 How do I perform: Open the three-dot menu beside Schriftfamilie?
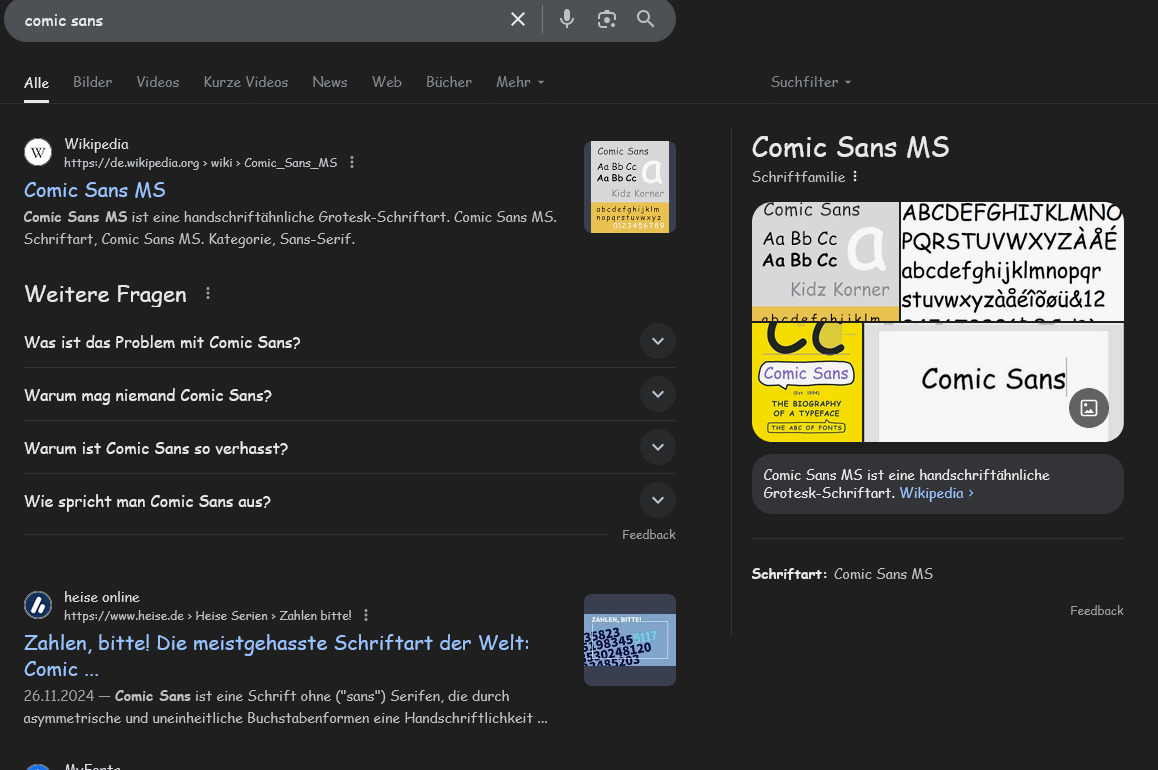854,176
